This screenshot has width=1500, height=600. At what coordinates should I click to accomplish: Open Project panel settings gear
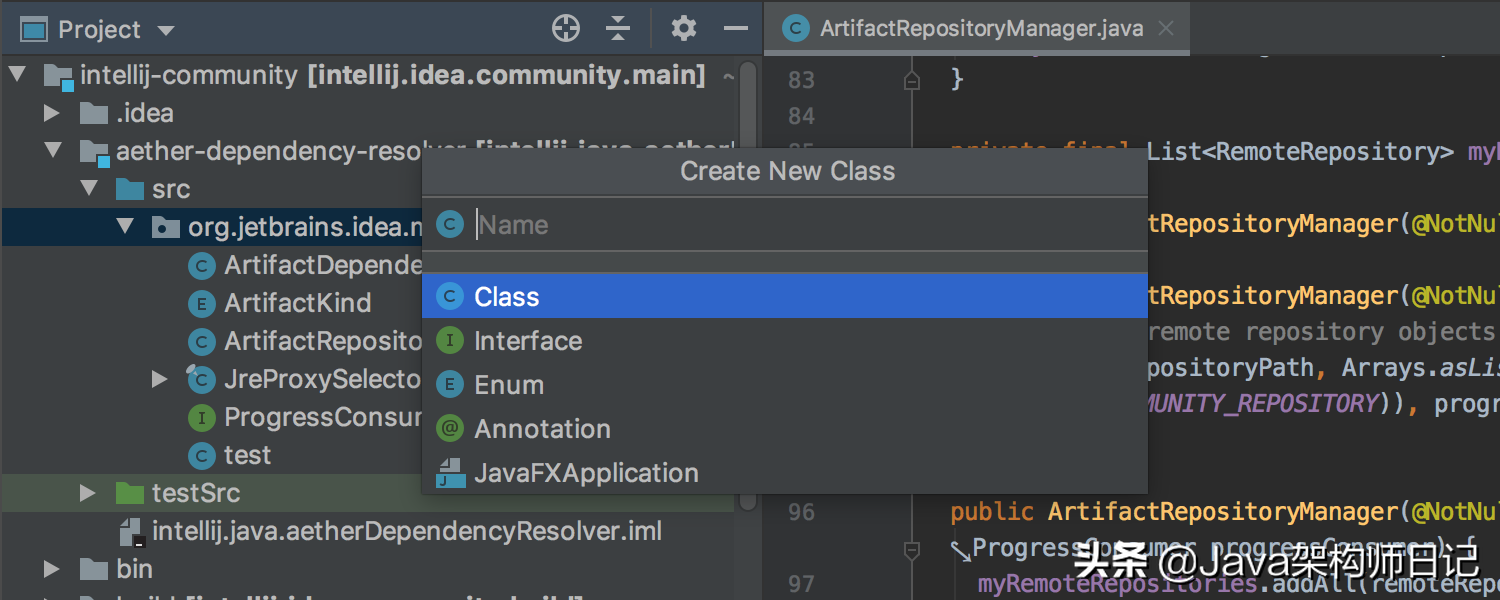point(684,28)
